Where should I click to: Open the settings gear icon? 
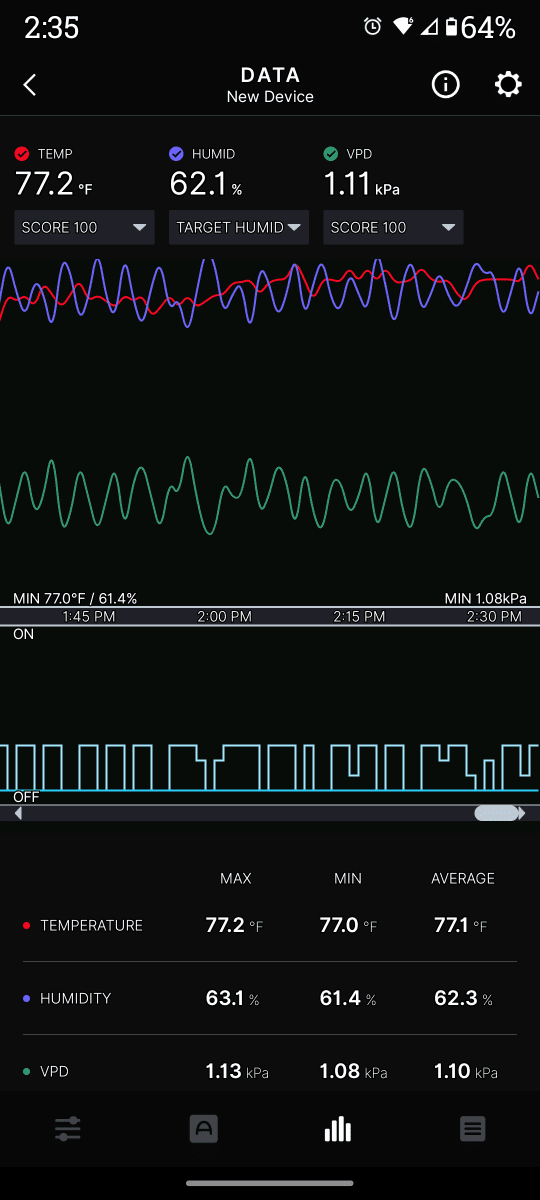tap(508, 85)
